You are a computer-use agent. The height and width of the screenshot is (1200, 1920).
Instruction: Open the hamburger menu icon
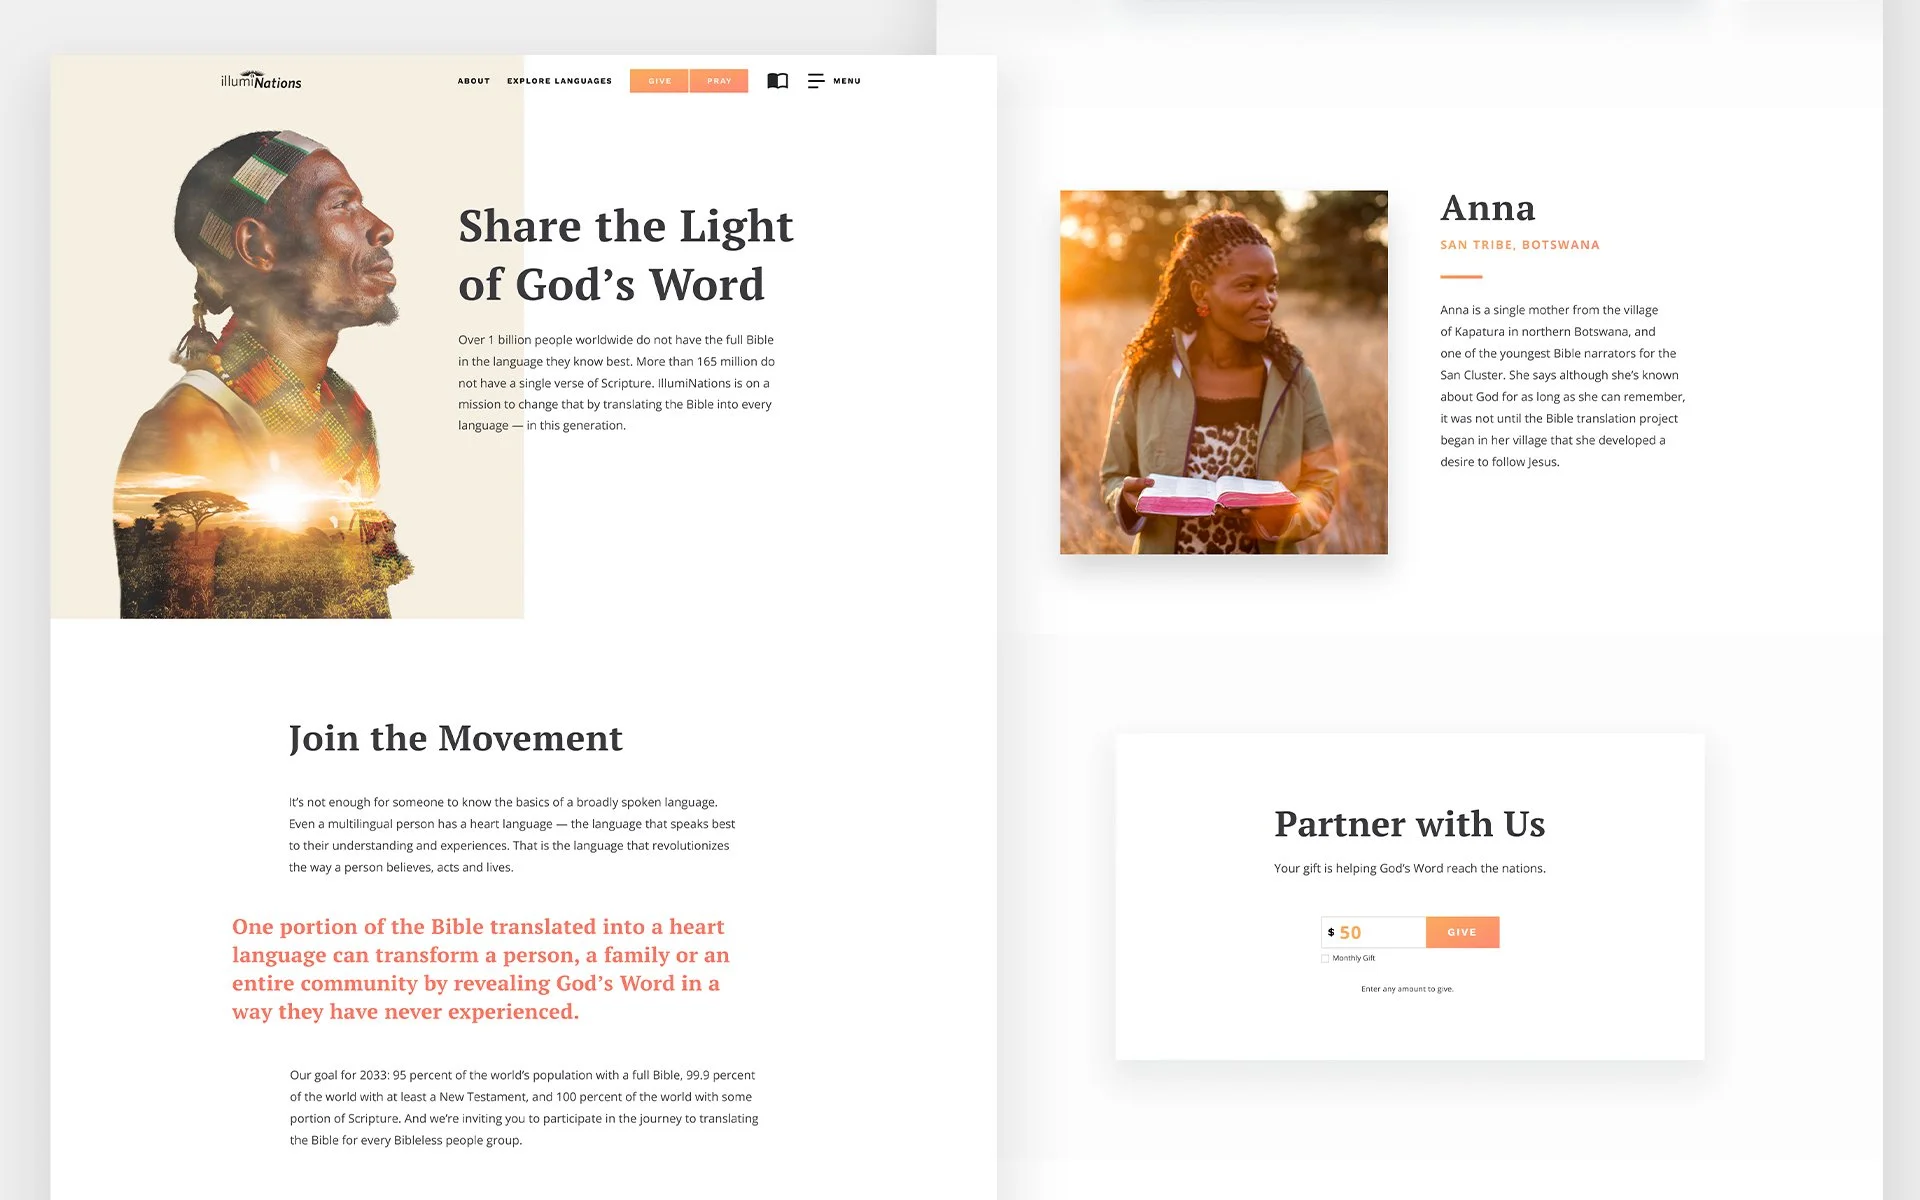816,81
